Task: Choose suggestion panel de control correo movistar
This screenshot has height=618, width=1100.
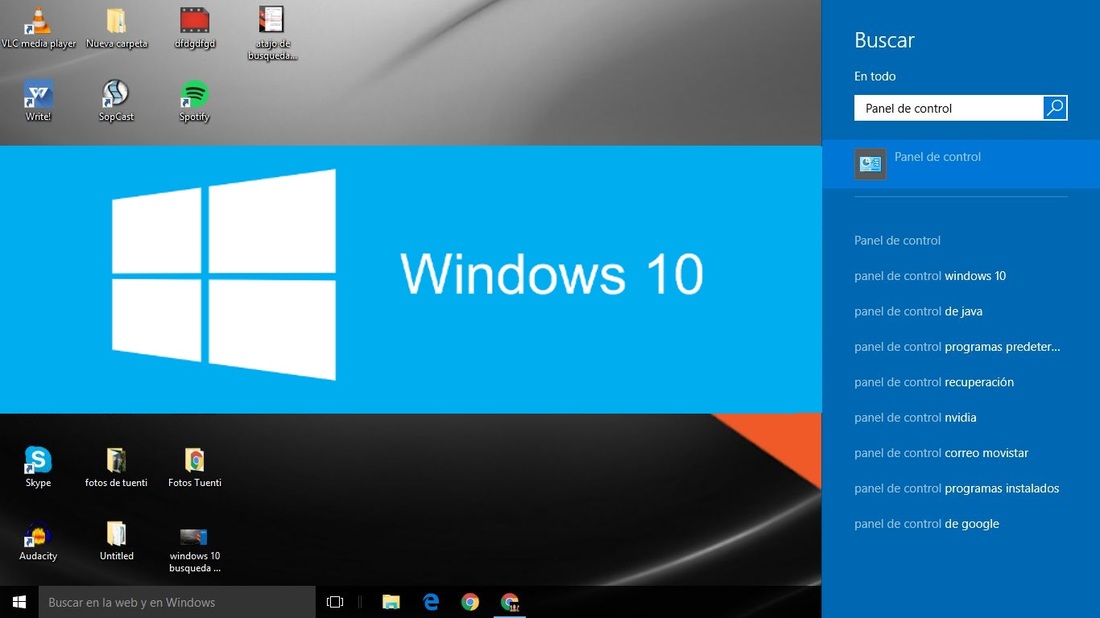Action: click(x=941, y=452)
